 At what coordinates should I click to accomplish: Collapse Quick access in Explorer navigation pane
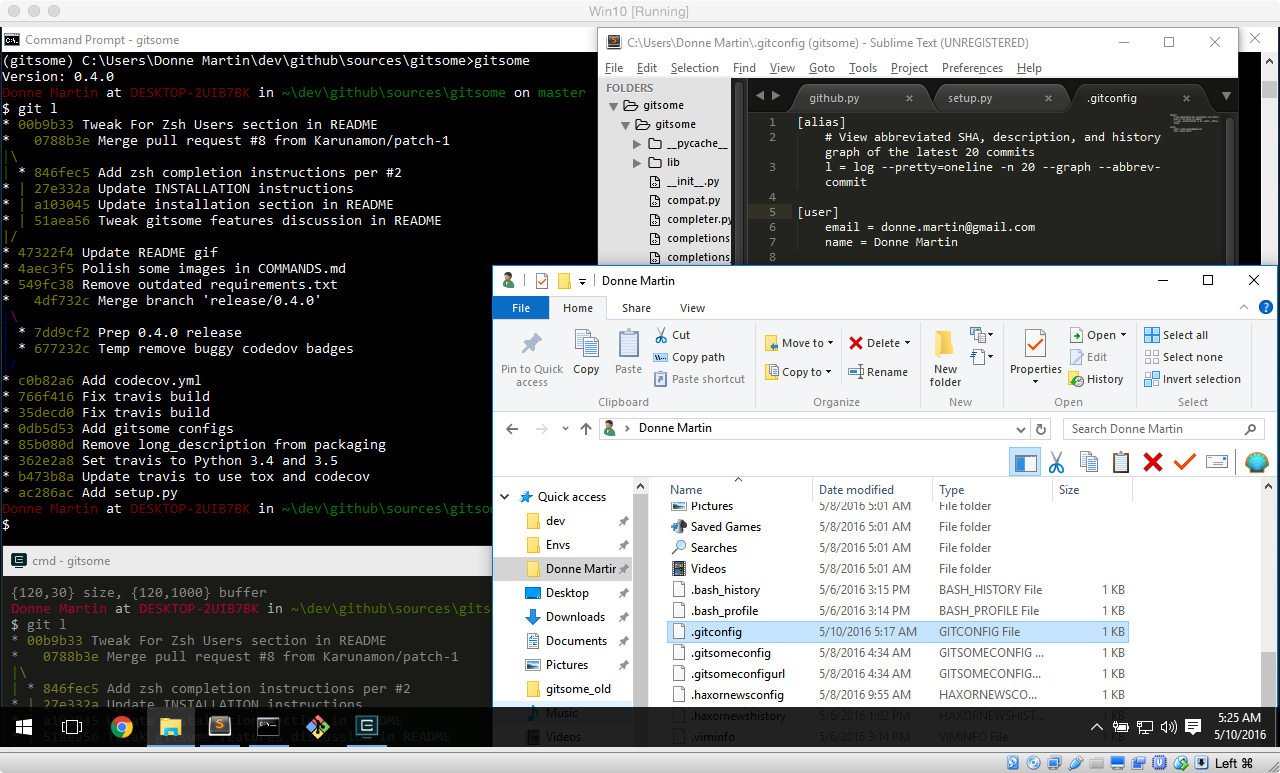pos(503,497)
